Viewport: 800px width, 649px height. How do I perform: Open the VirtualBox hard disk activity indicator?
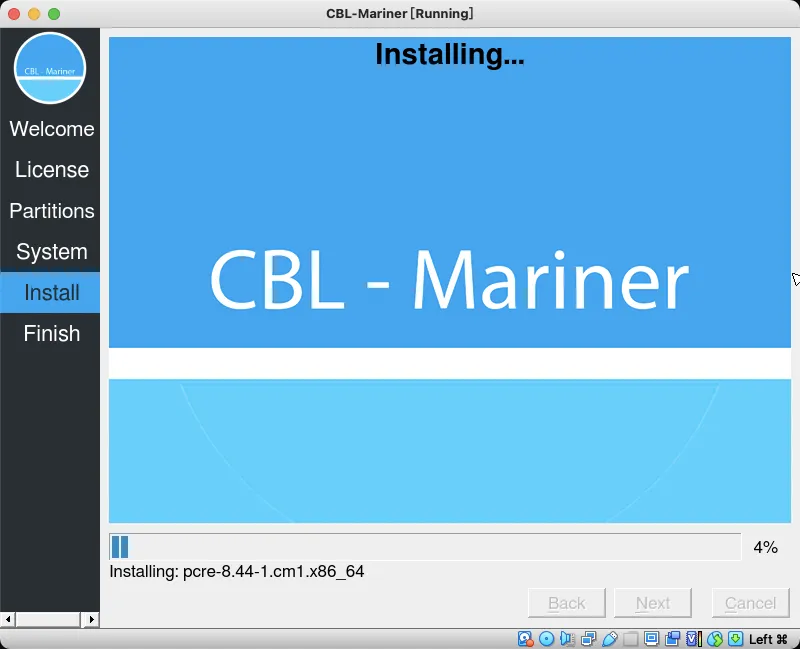pyautogui.click(x=523, y=638)
